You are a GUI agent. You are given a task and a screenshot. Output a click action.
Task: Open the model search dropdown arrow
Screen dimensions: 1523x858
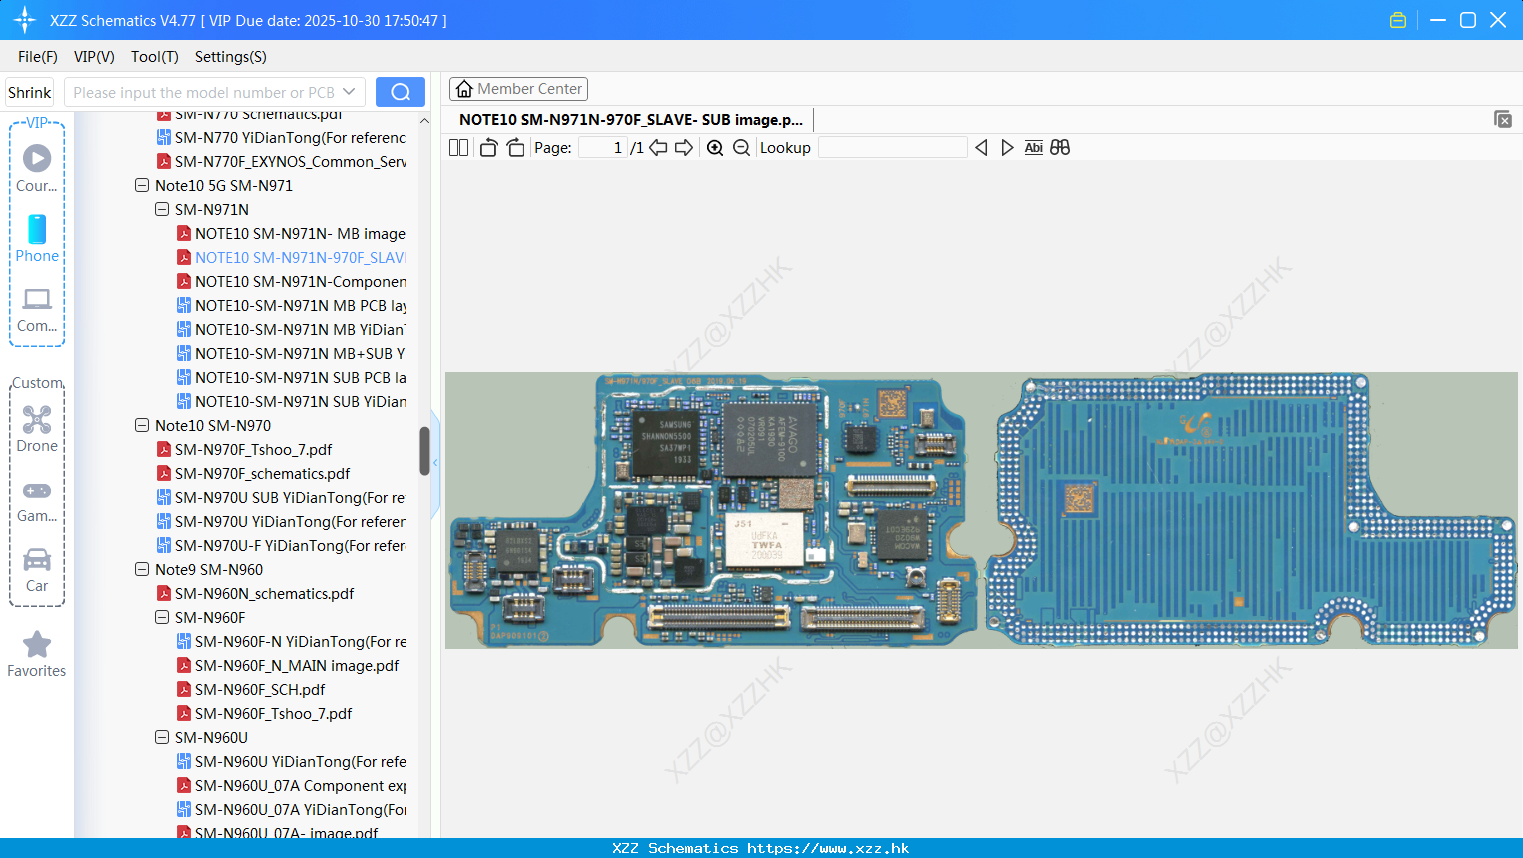tap(349, 92)
